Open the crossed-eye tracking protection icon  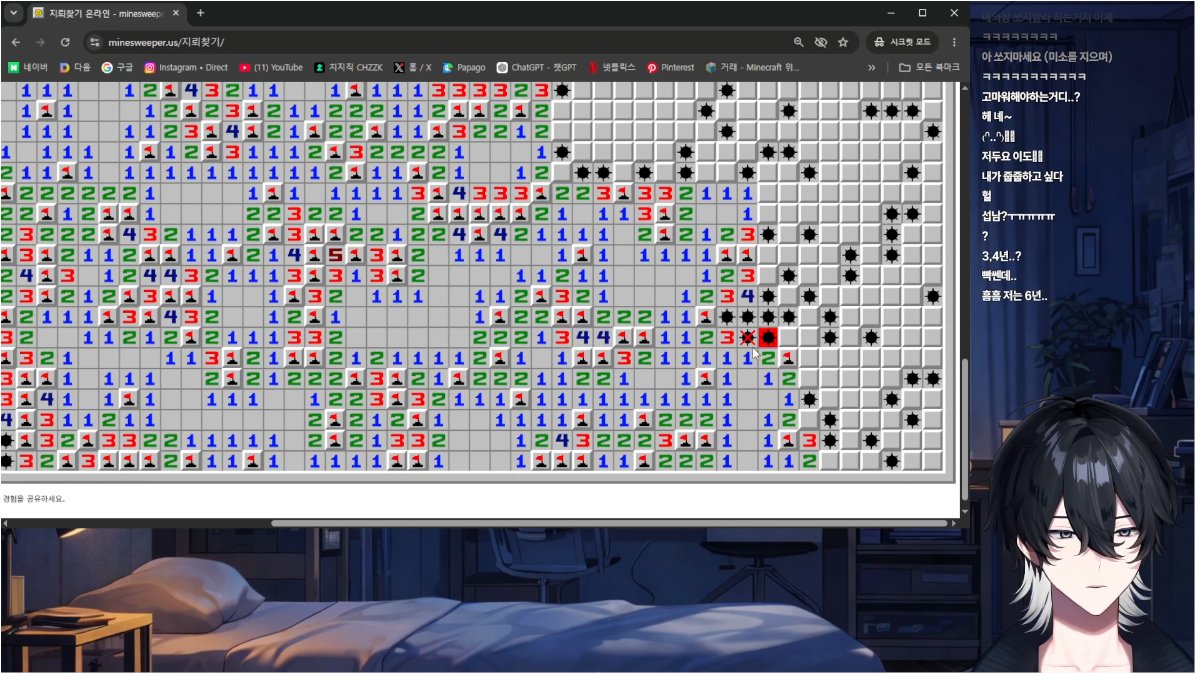pyautogui.click(x=821, y=42)
